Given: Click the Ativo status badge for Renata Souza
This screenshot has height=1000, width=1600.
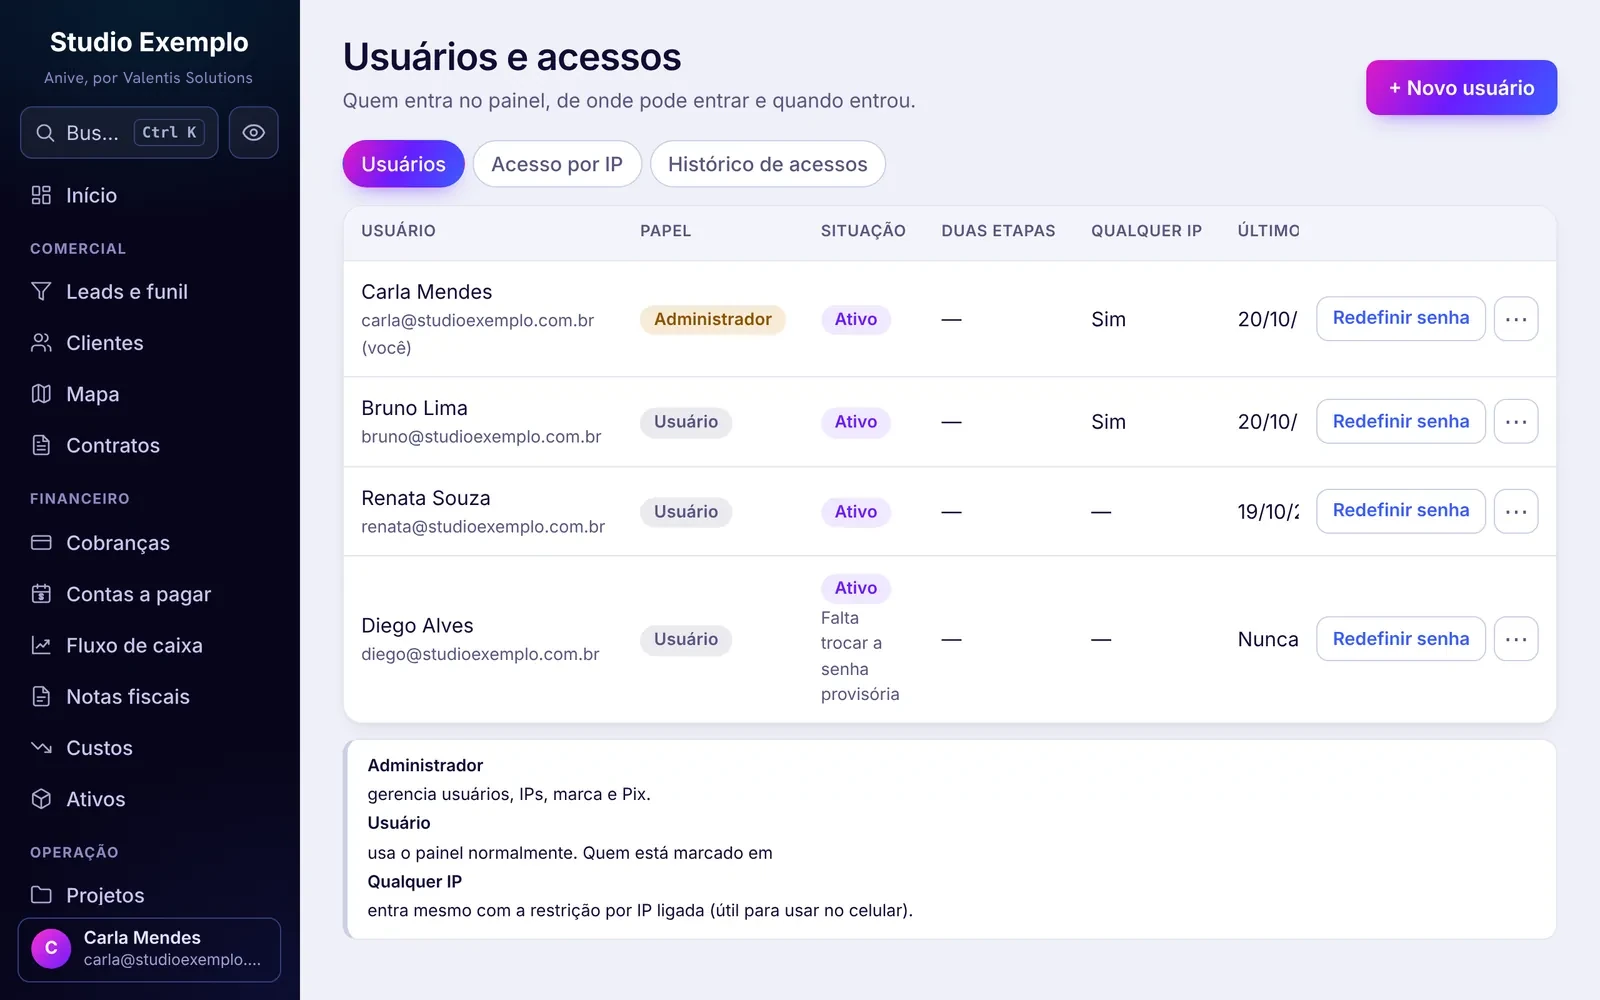Looking at the screenshot, I should click(x=856, y=511).
